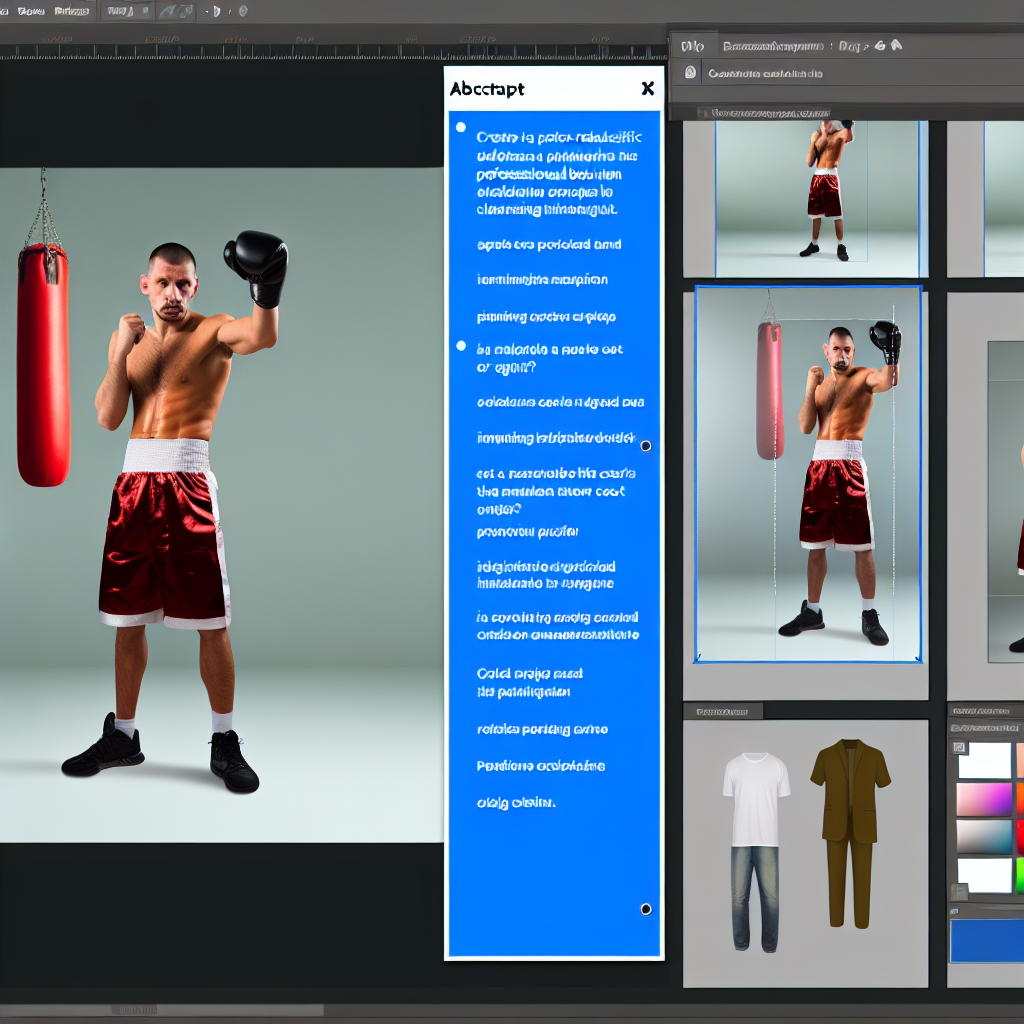Click the gray icon below the swatches
The image size is (1024, 1024).
point(960,891)
